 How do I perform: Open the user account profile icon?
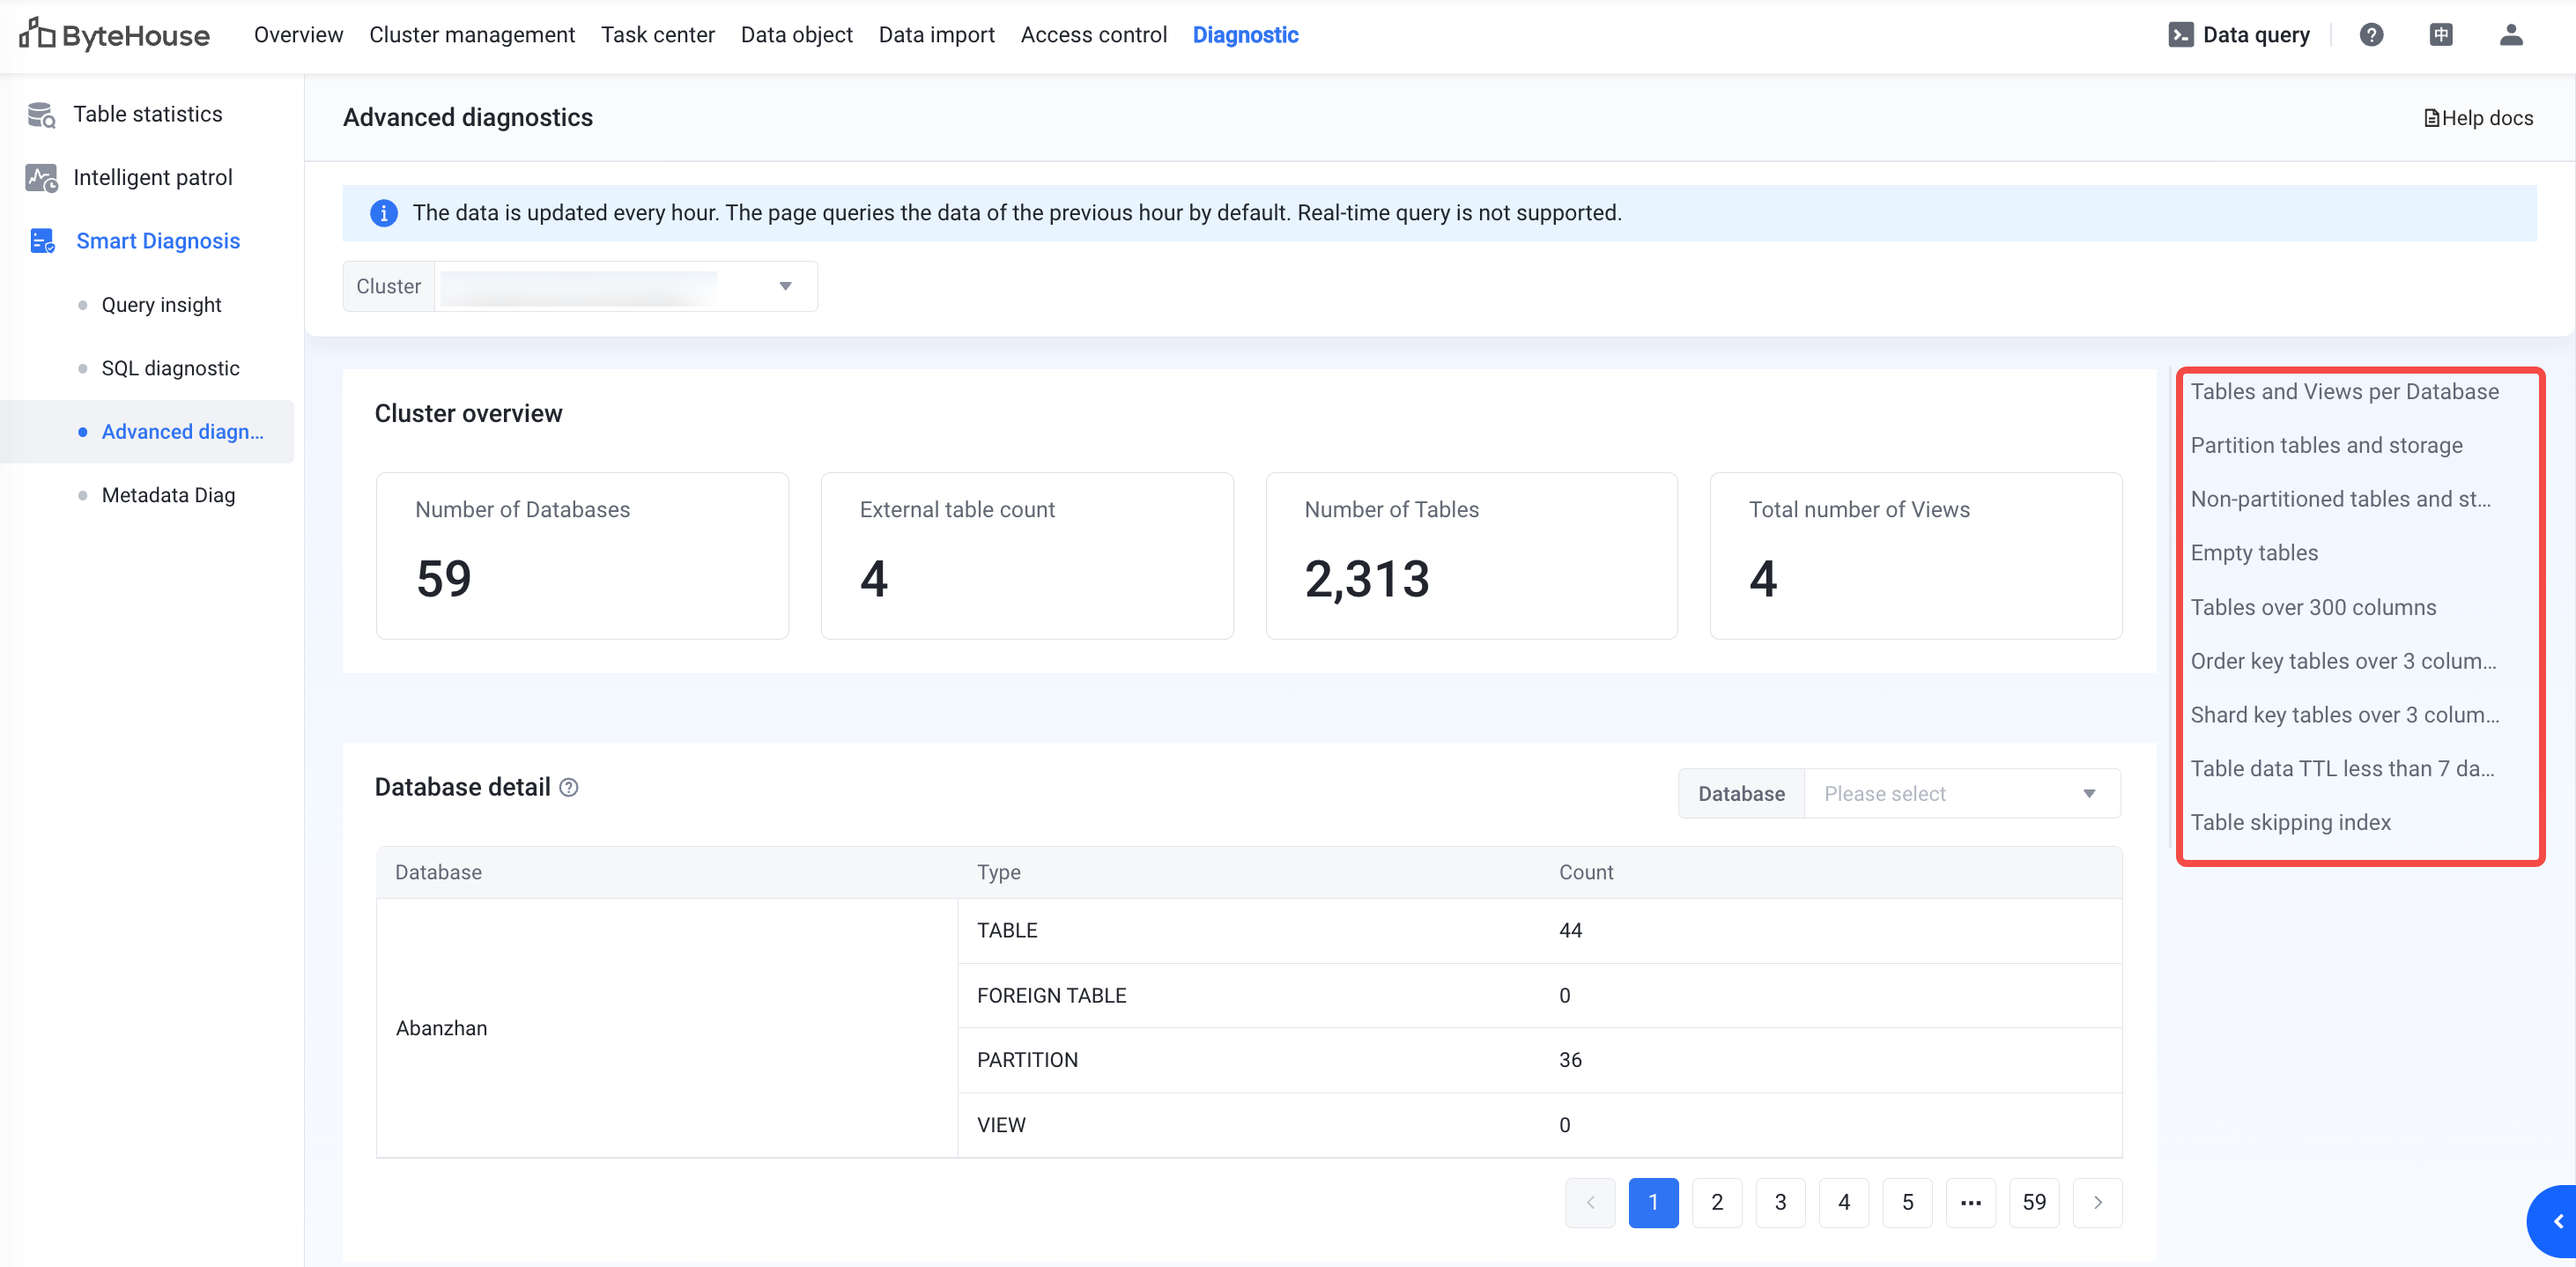coord(2511,35)
